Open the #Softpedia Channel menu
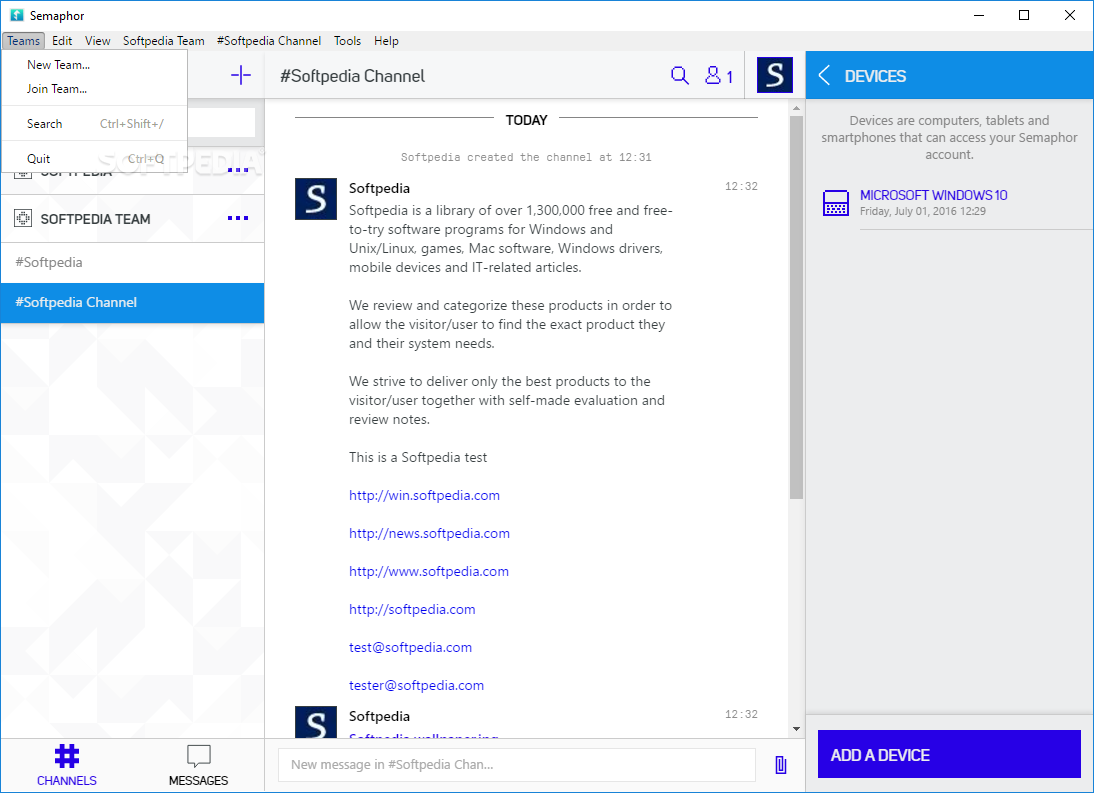1094x793 pixels. [x=269, y=40]
